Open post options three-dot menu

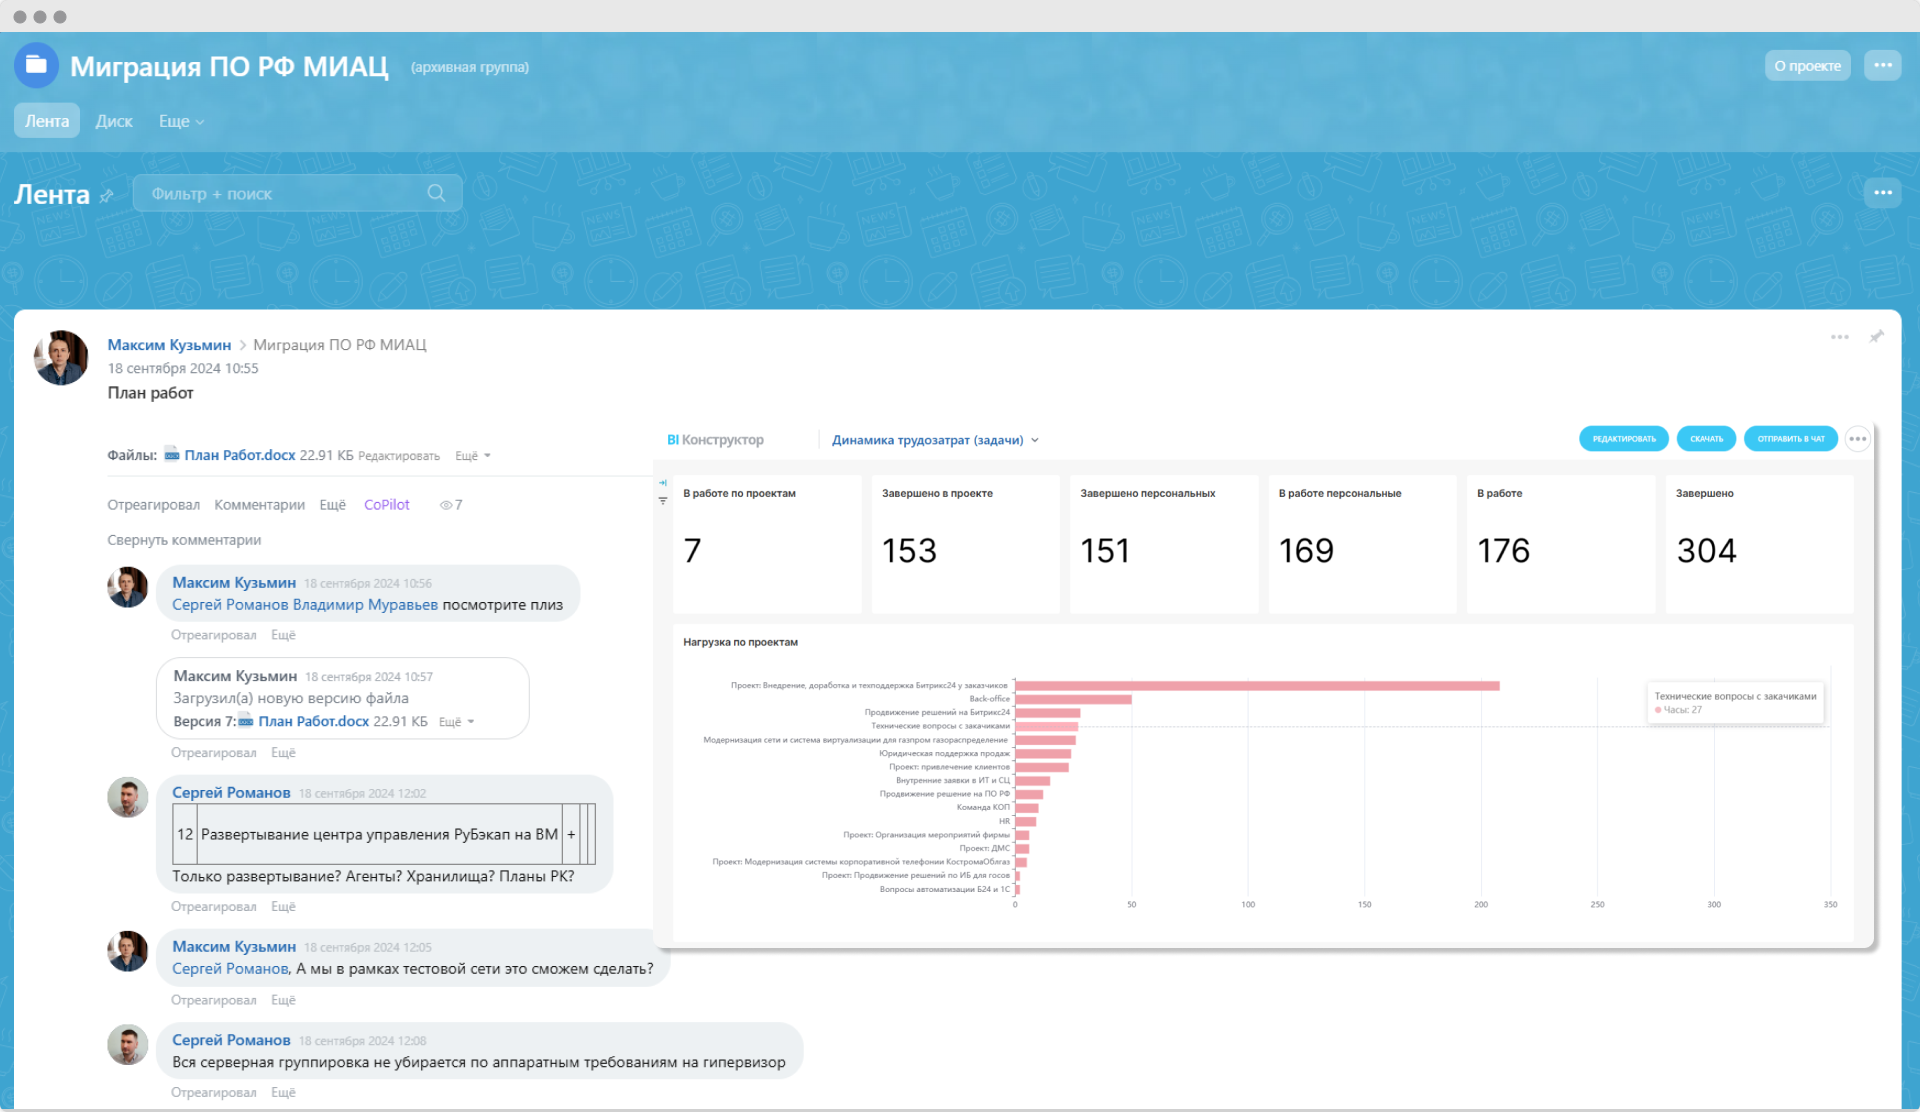coord(1839,337)
